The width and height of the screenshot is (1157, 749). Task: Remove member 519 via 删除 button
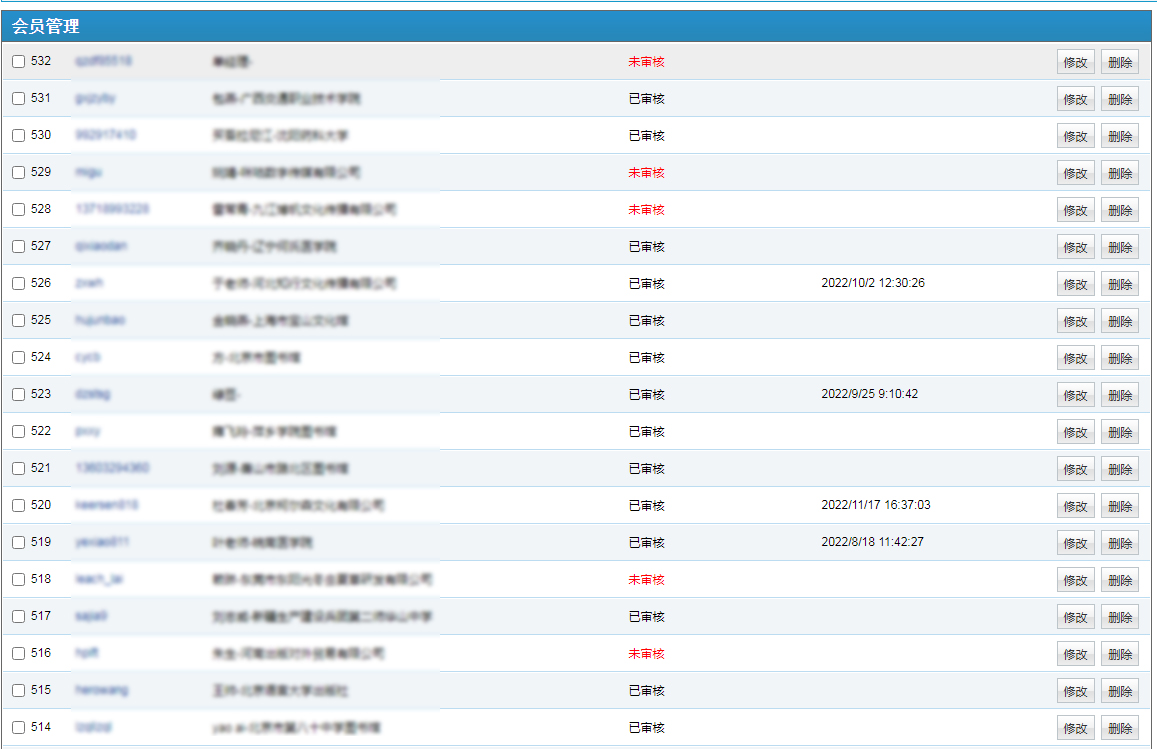[x=1120, y=543]
